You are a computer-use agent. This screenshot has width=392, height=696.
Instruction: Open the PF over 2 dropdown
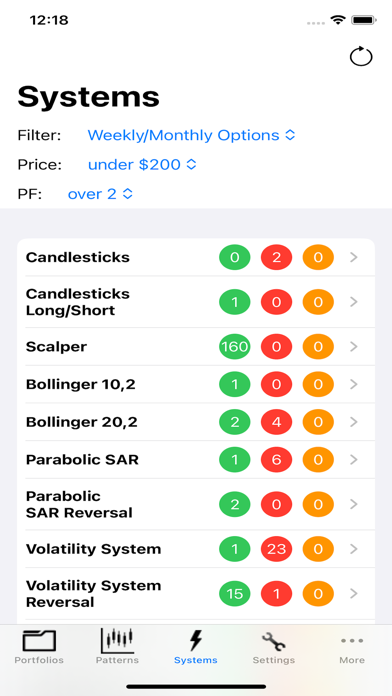pos(100,194)
